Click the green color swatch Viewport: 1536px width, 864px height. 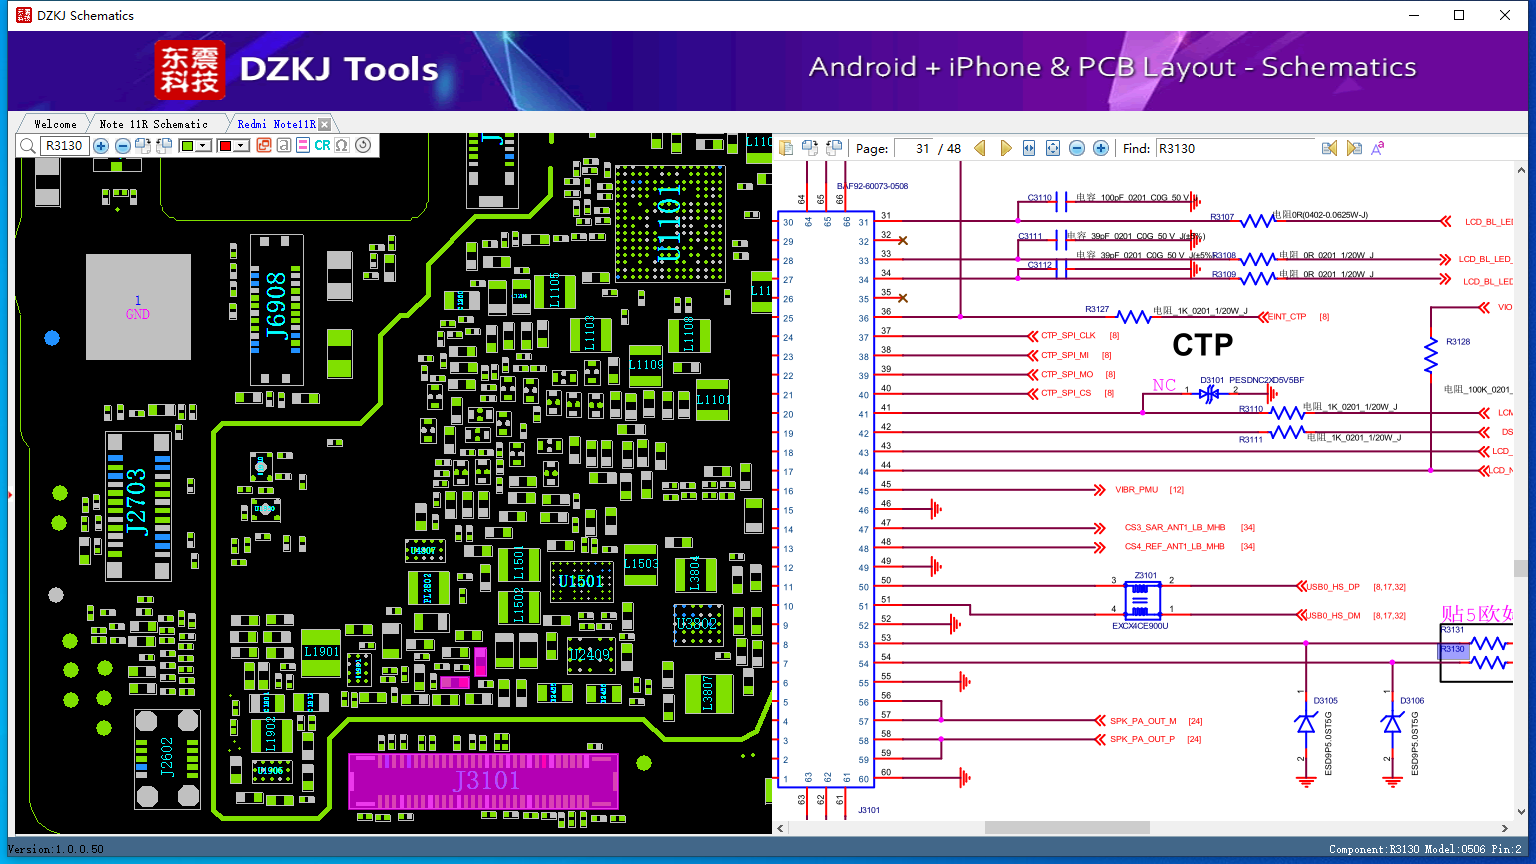coord(187,146)
